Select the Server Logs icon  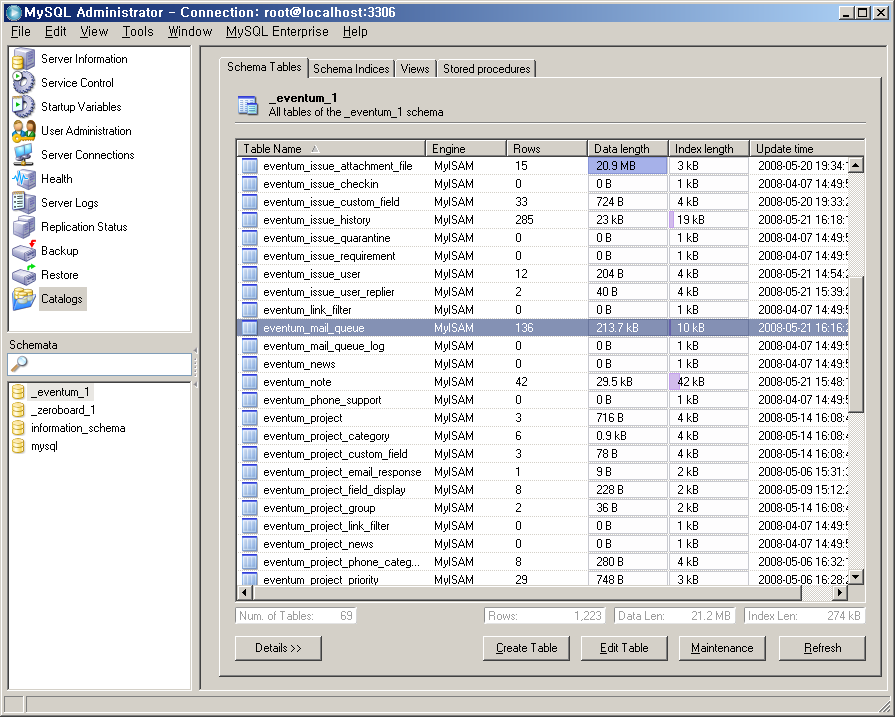pos(23,203)
